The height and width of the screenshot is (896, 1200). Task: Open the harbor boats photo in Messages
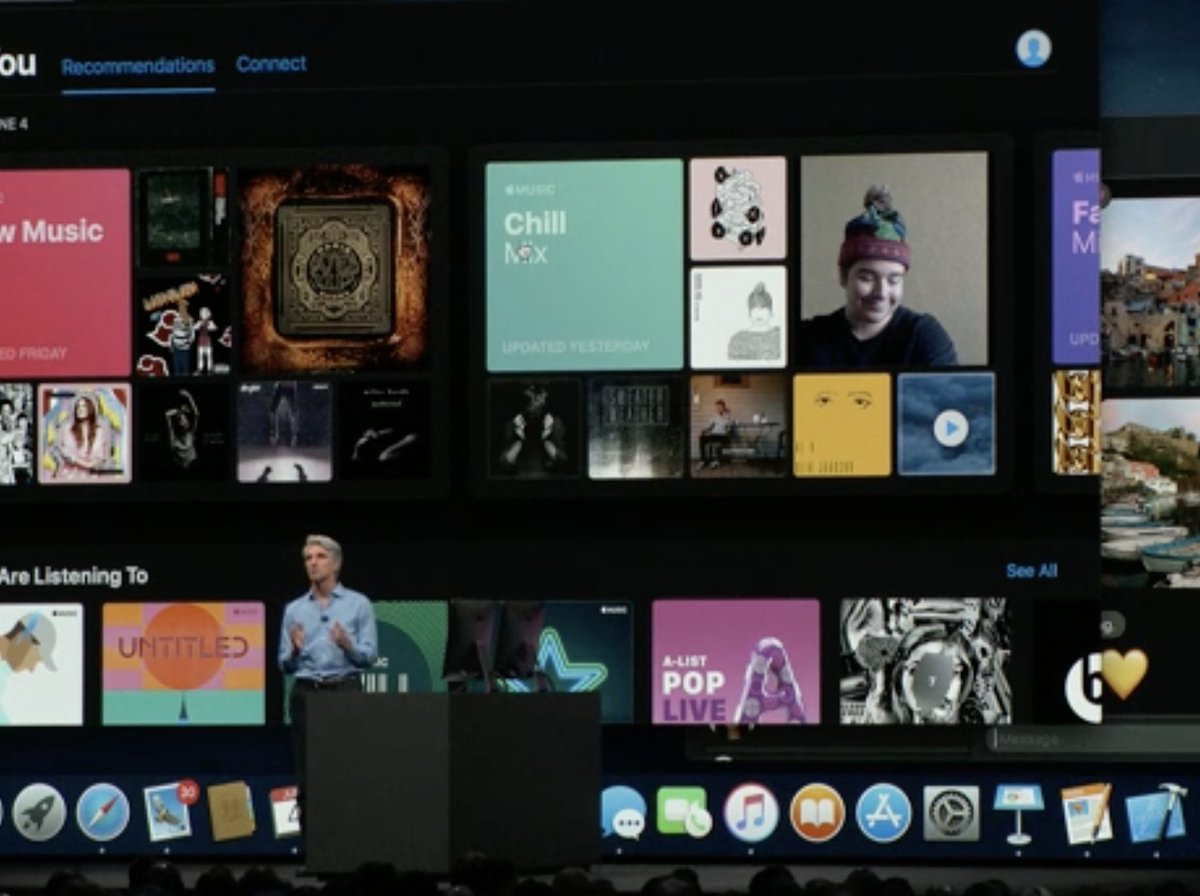point(1150,492)
